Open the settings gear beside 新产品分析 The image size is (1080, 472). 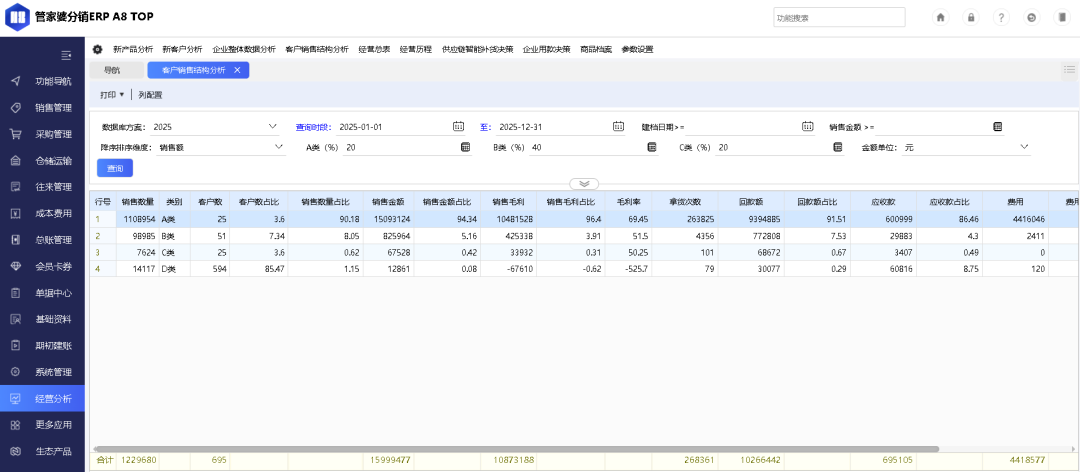98,50
